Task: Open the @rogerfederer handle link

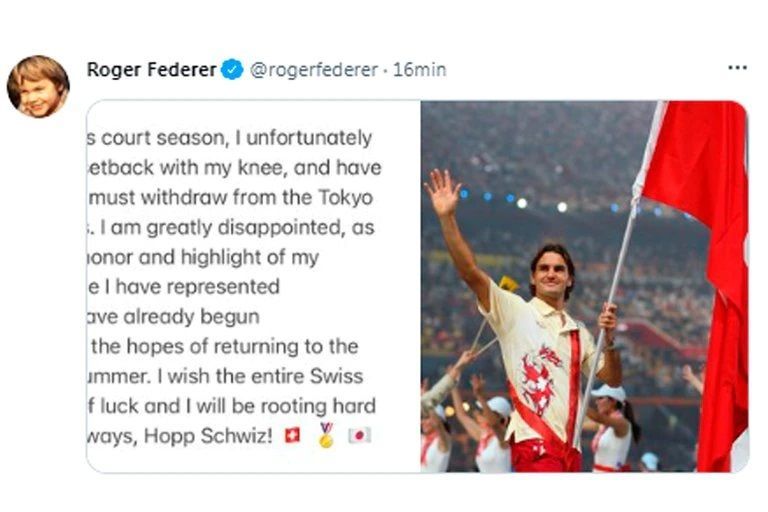Action: [314, 70]
